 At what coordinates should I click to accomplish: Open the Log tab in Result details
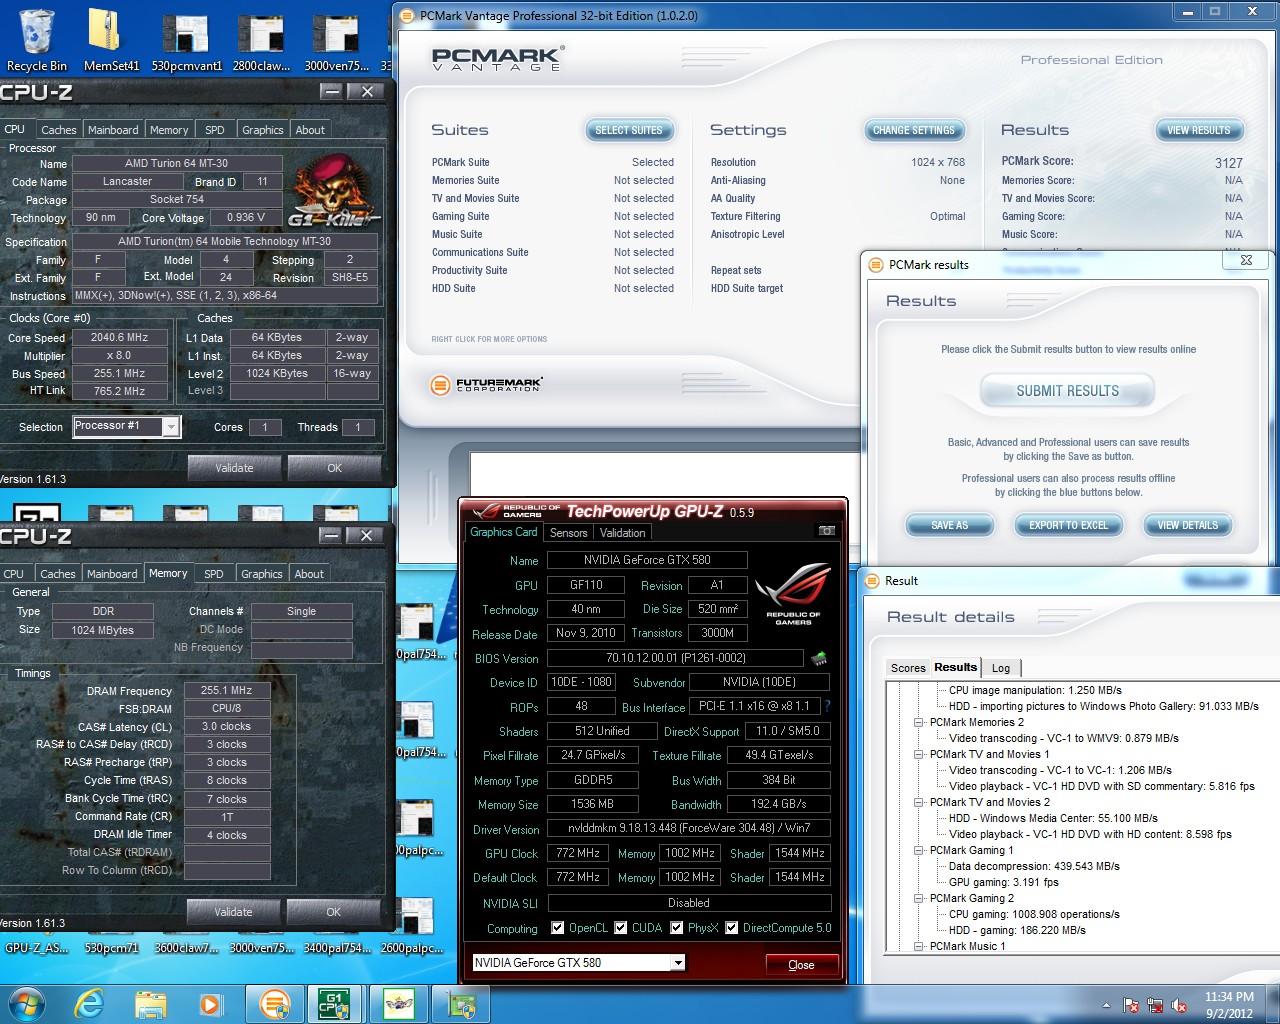1001,668
